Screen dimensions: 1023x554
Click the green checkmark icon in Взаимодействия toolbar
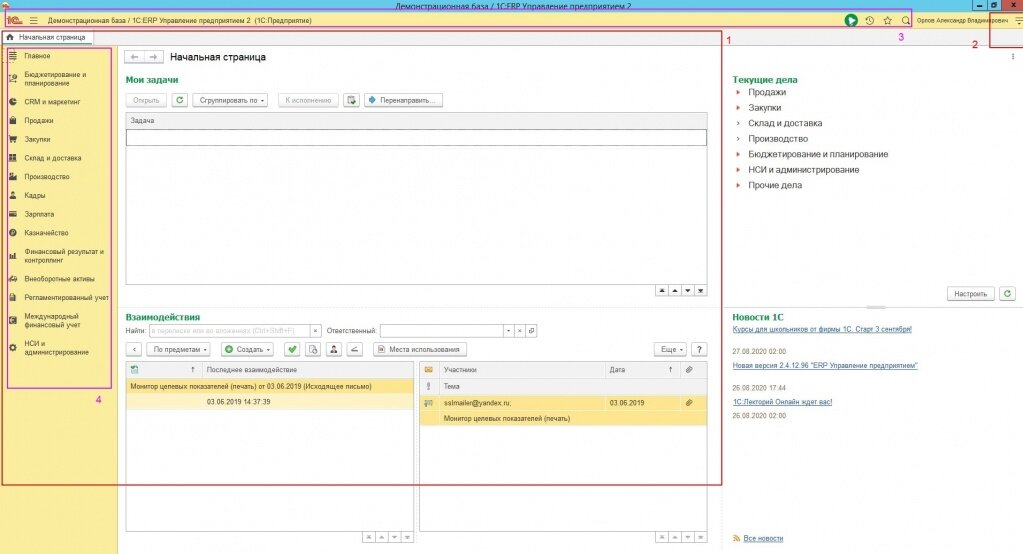(x=292, y=350)
